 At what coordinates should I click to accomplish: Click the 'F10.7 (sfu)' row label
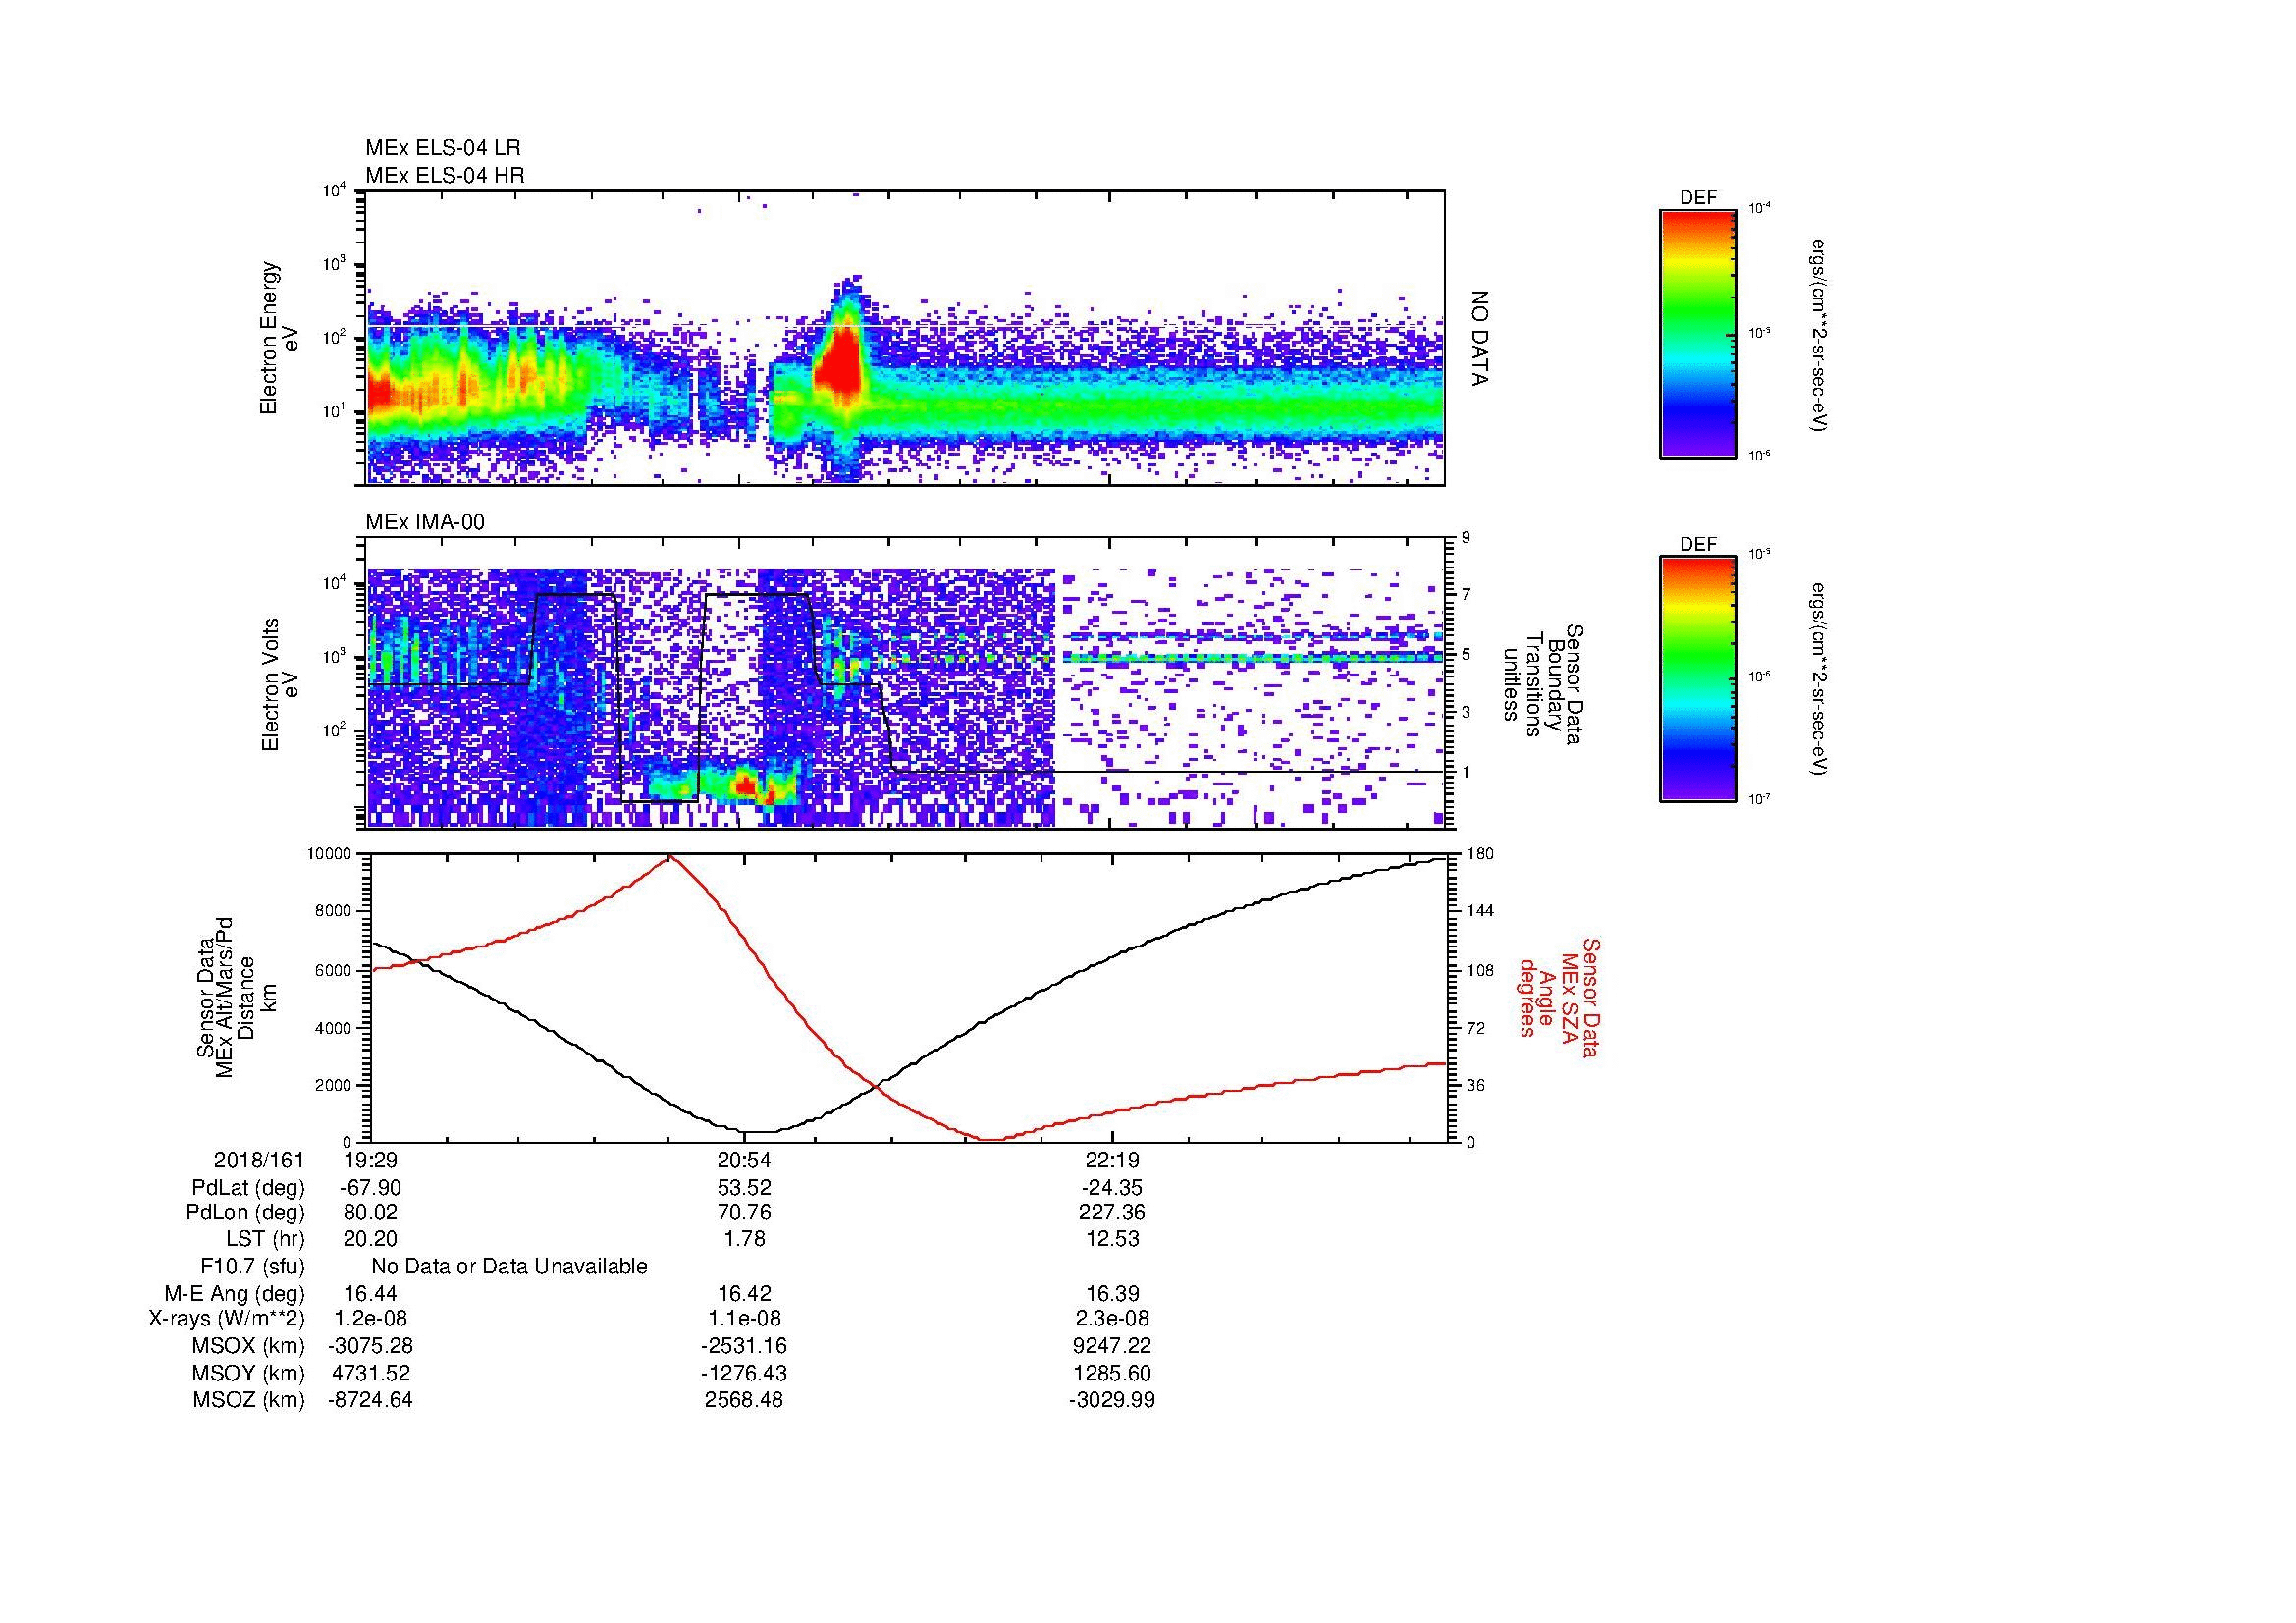point(252,1267)
